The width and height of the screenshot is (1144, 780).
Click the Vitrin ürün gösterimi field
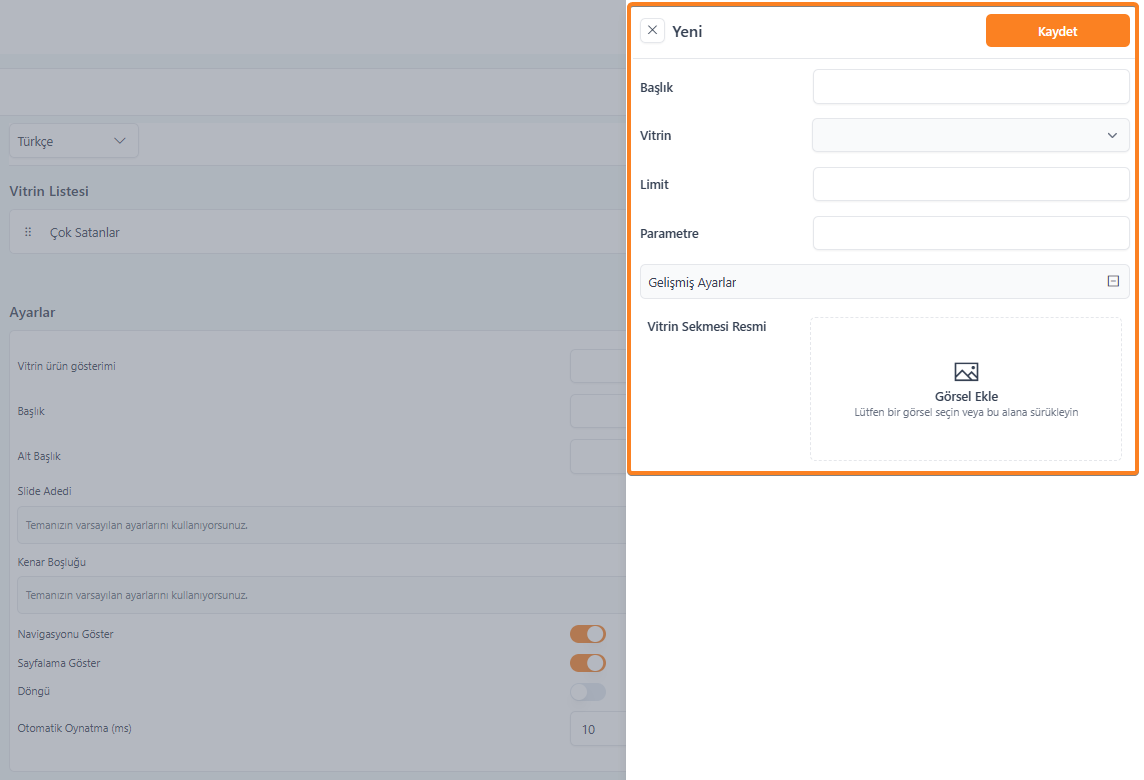598,366
